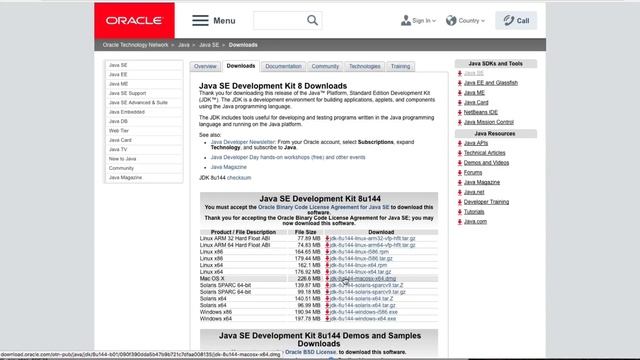Viewport: 640px width, 360px height.
Task: Click the red arrow icon beside Forums
Action: click(x=460, y=173)
